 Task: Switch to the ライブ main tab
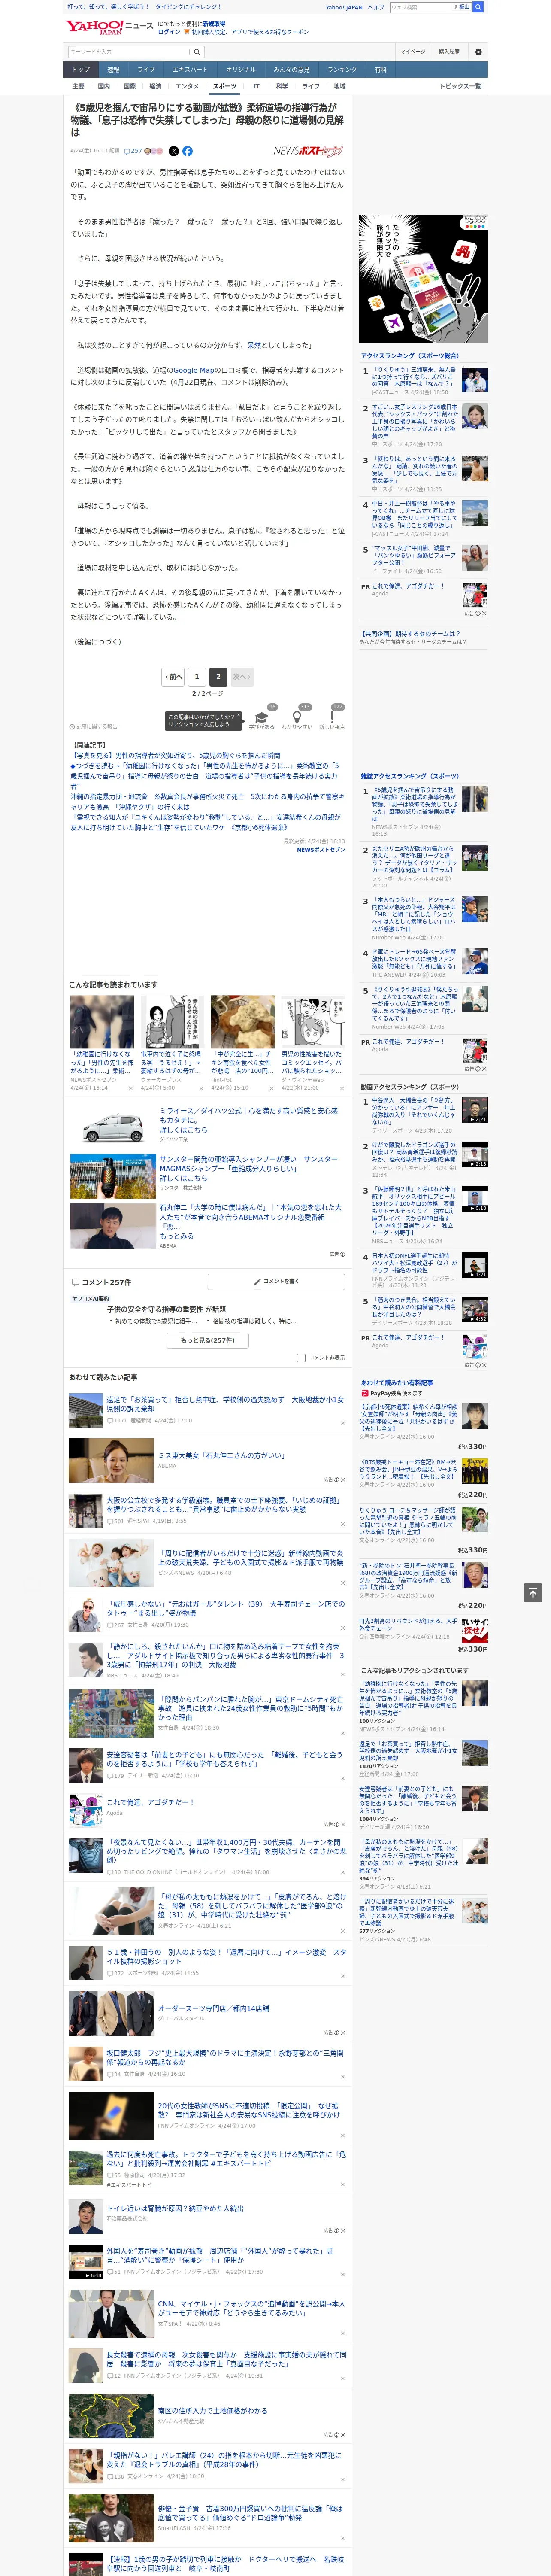(146, 70)
